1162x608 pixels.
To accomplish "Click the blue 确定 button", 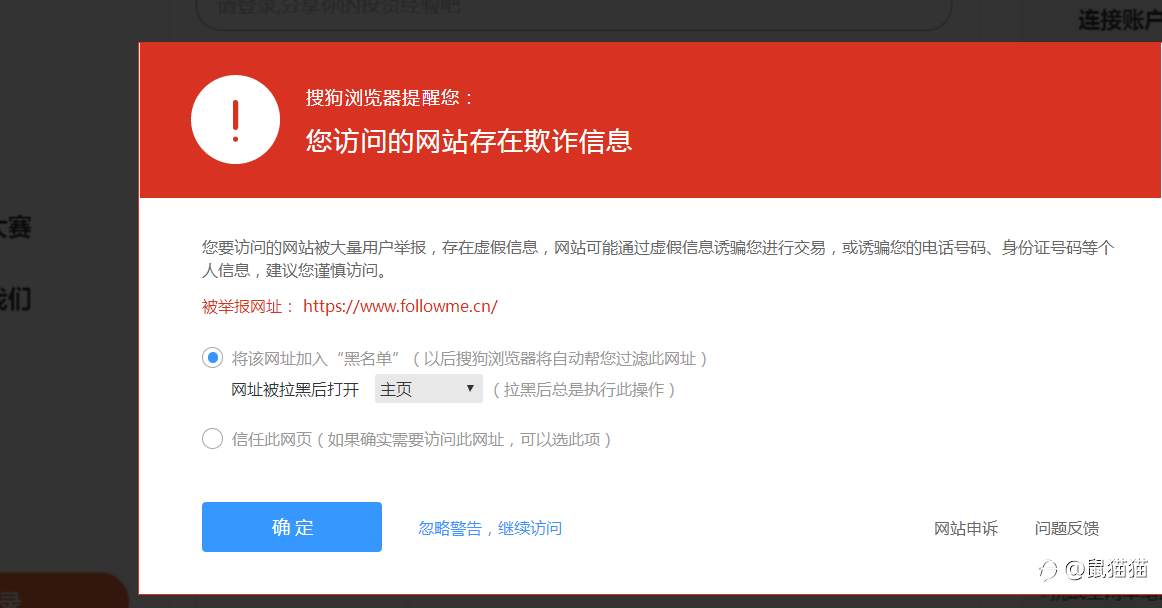I will coord(292,527).
